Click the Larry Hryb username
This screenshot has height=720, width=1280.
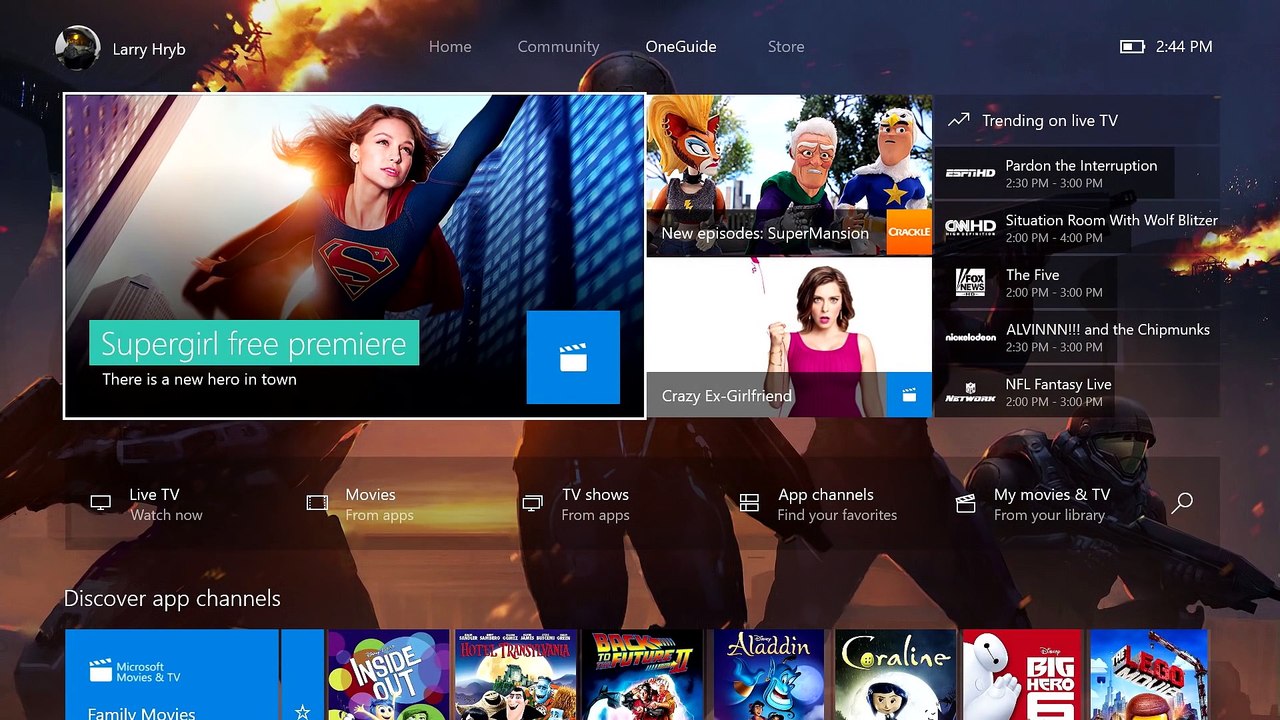(x=149, y=49)
